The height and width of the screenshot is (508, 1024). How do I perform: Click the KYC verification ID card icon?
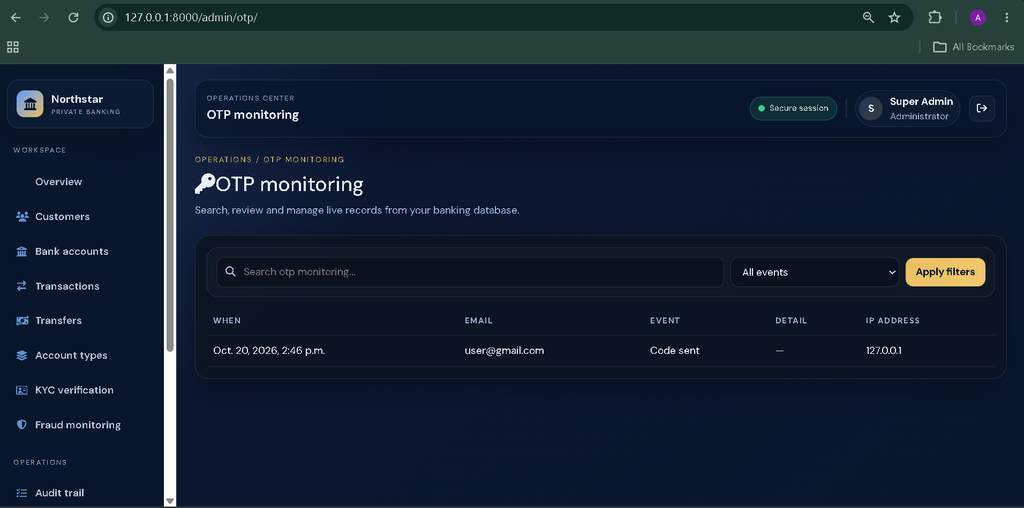22,390
